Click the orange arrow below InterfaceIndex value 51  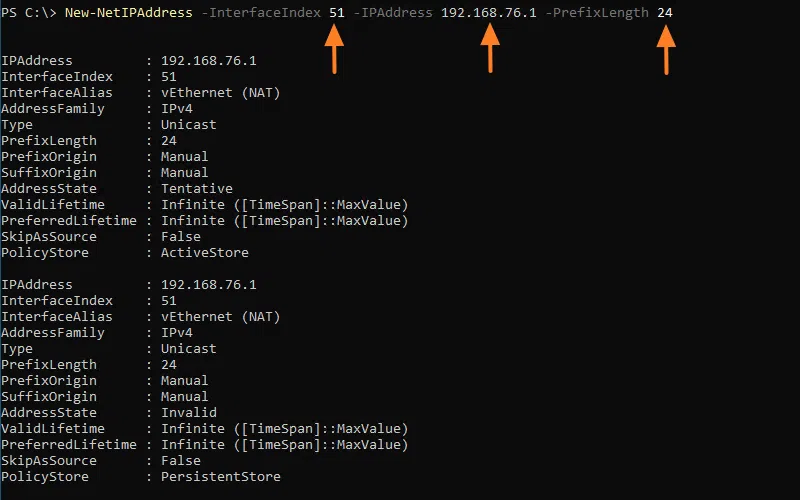point(335,48)
